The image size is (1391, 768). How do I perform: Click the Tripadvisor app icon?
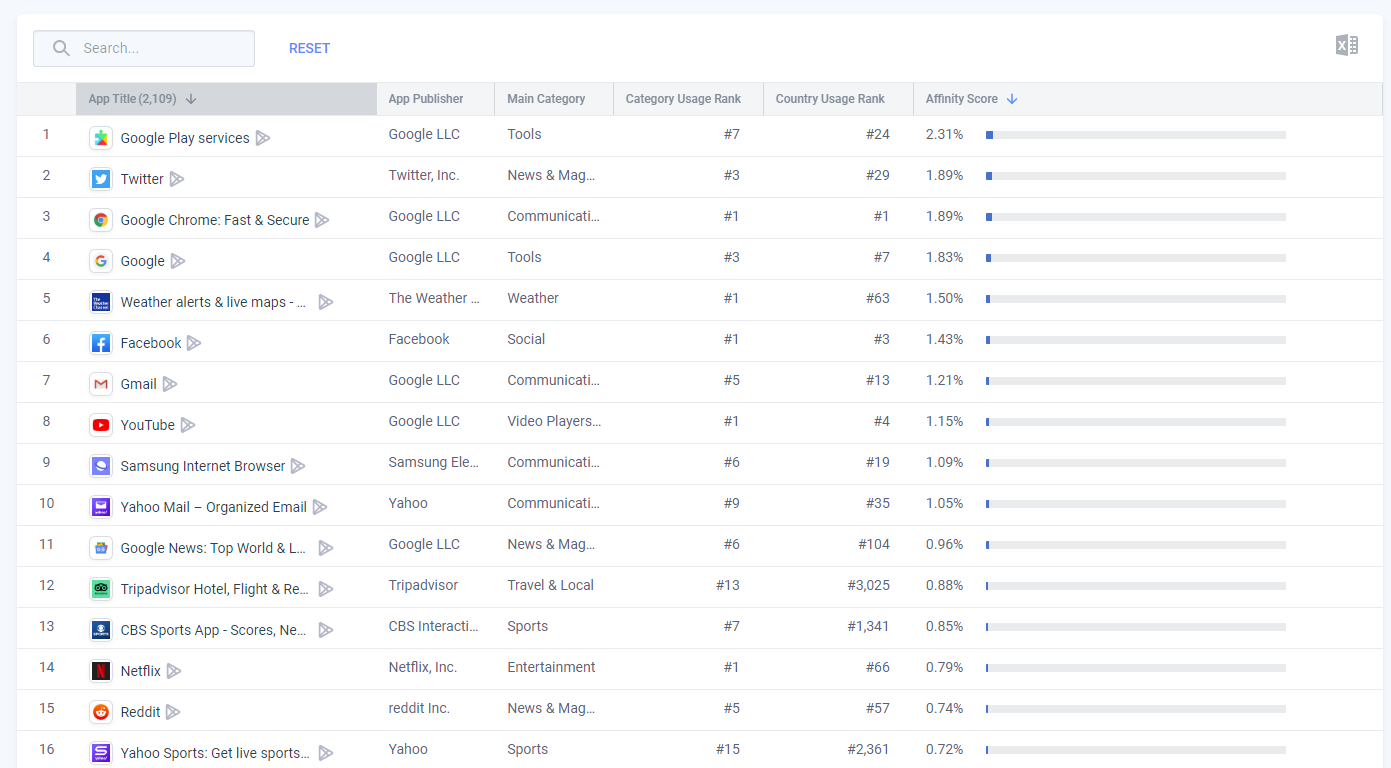pos(100,589)
